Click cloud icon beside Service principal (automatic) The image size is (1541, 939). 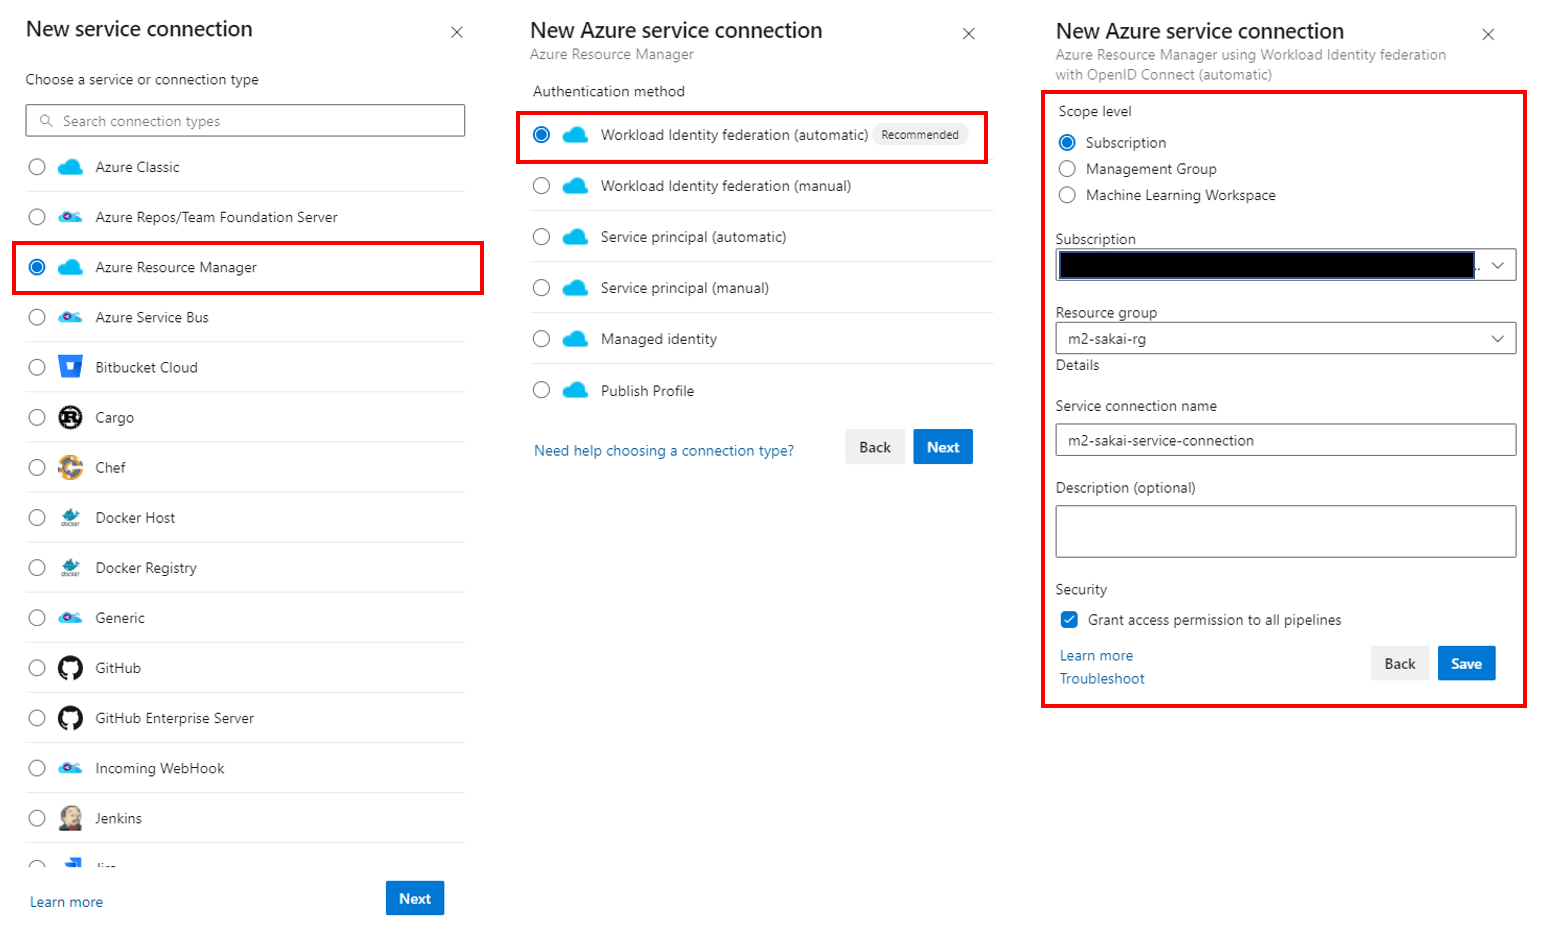coord(575,237)
